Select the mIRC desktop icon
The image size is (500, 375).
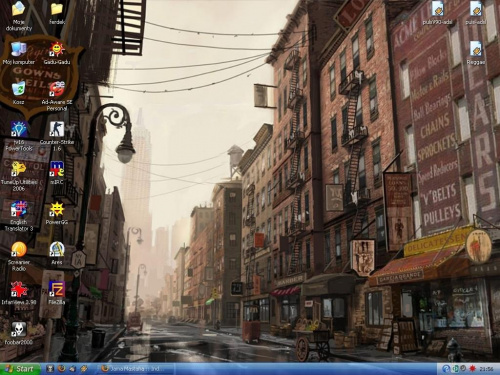57,173
